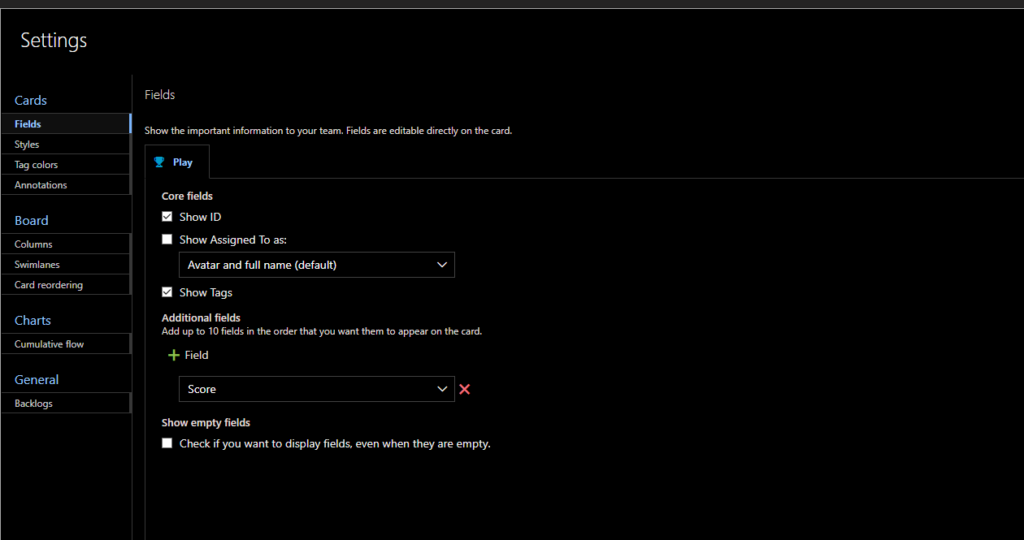This screenshot has height=540, width=1024.
Task: Open the Score field dropdown
Action: pos(317,389)
